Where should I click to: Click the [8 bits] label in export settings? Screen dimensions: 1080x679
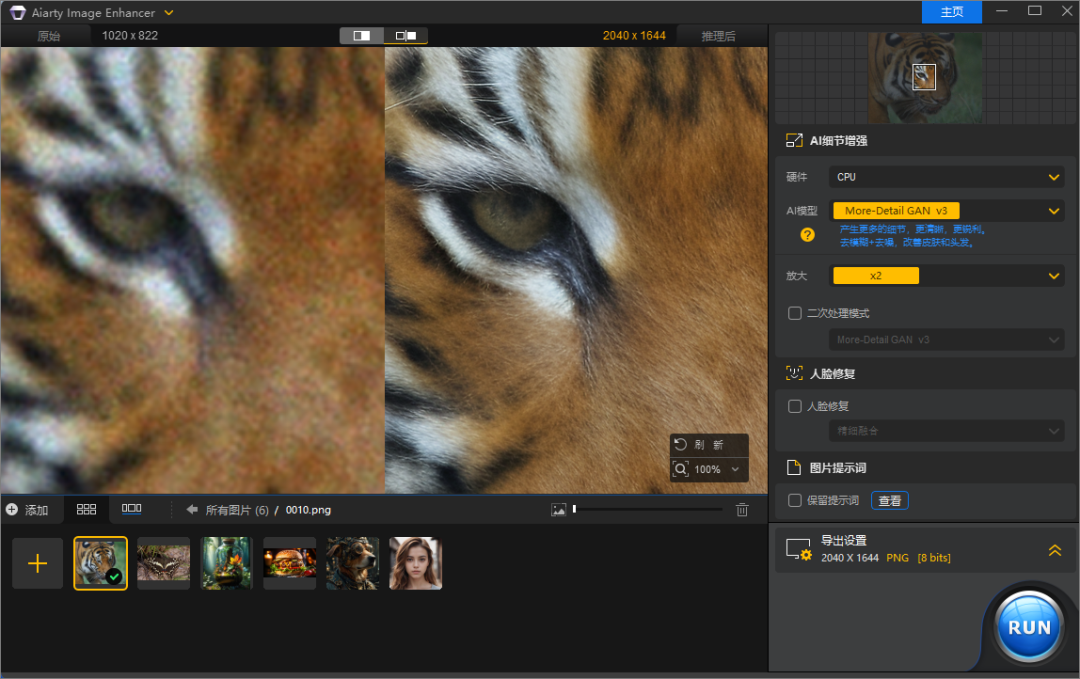coord(934,558)
